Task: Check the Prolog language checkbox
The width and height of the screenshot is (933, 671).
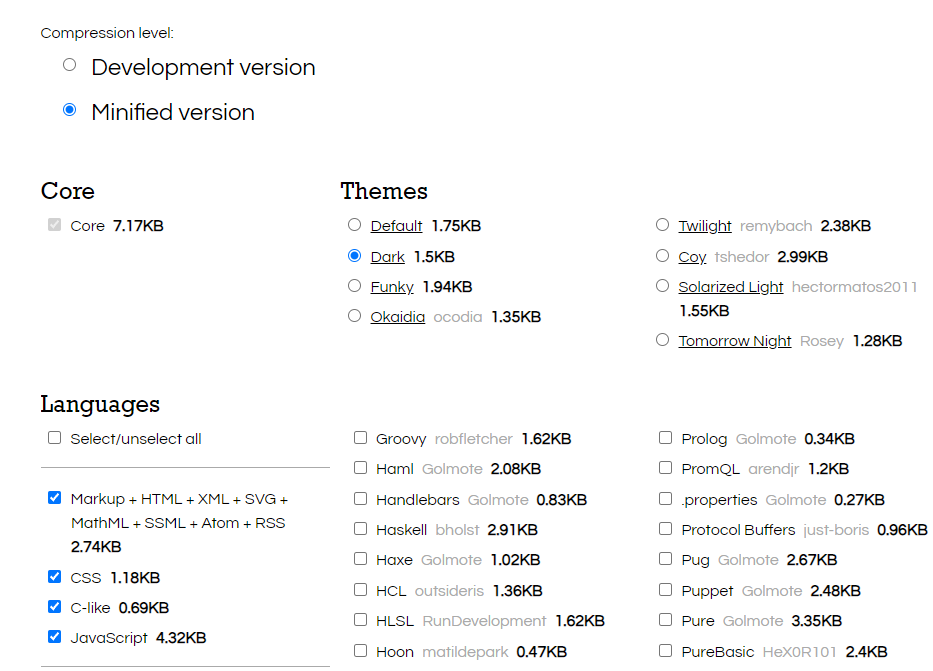Action: click(665, 438)
